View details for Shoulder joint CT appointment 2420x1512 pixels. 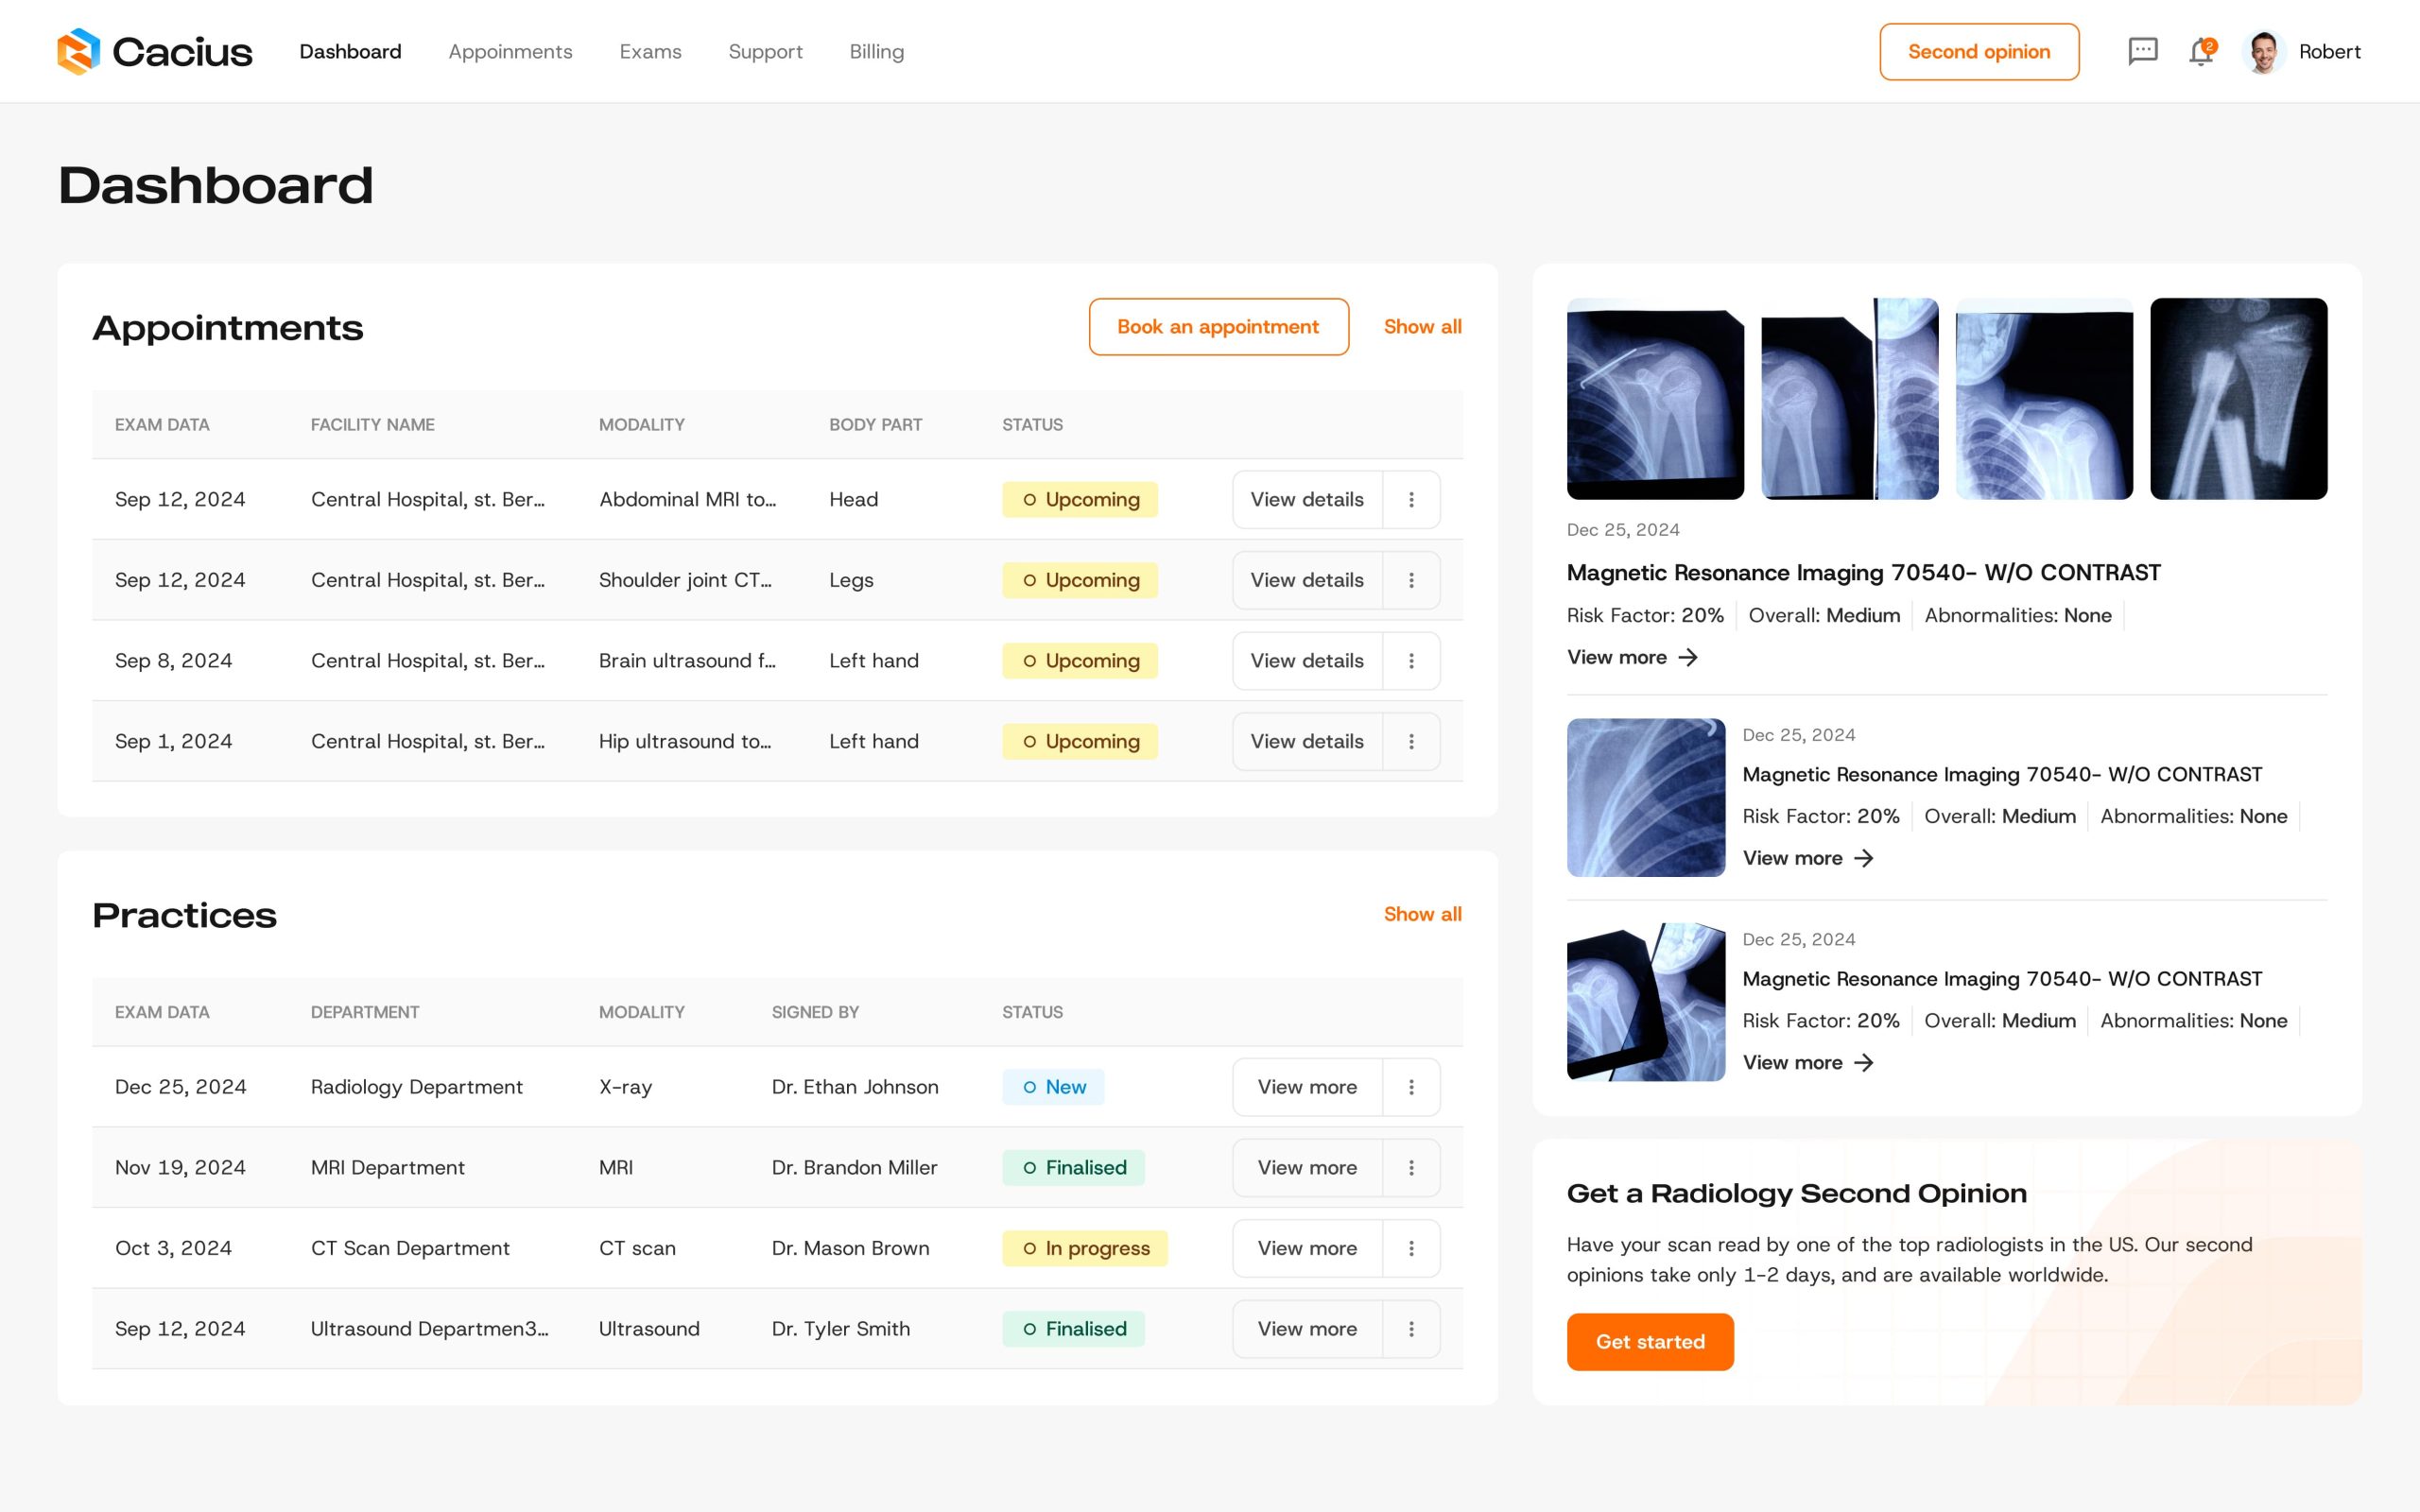point(1307,580)
